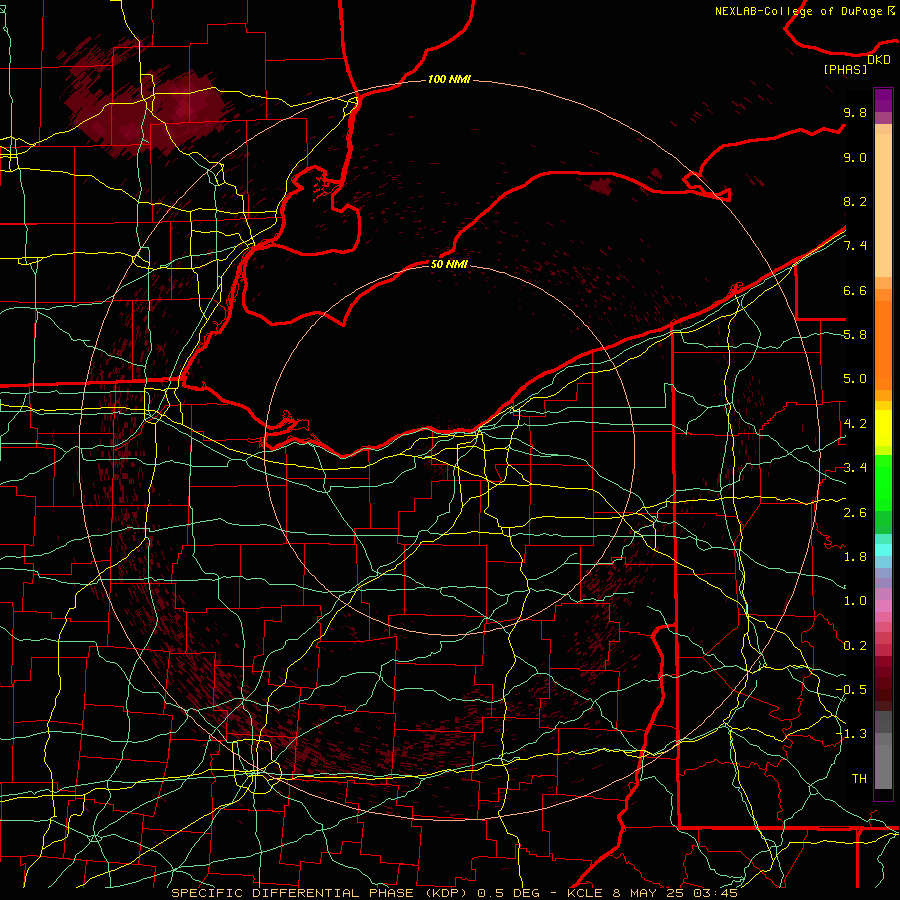Click the [PHAS] legend label
Image resolution: width=900 pixels, height=900 pixels.
[845, 70]
